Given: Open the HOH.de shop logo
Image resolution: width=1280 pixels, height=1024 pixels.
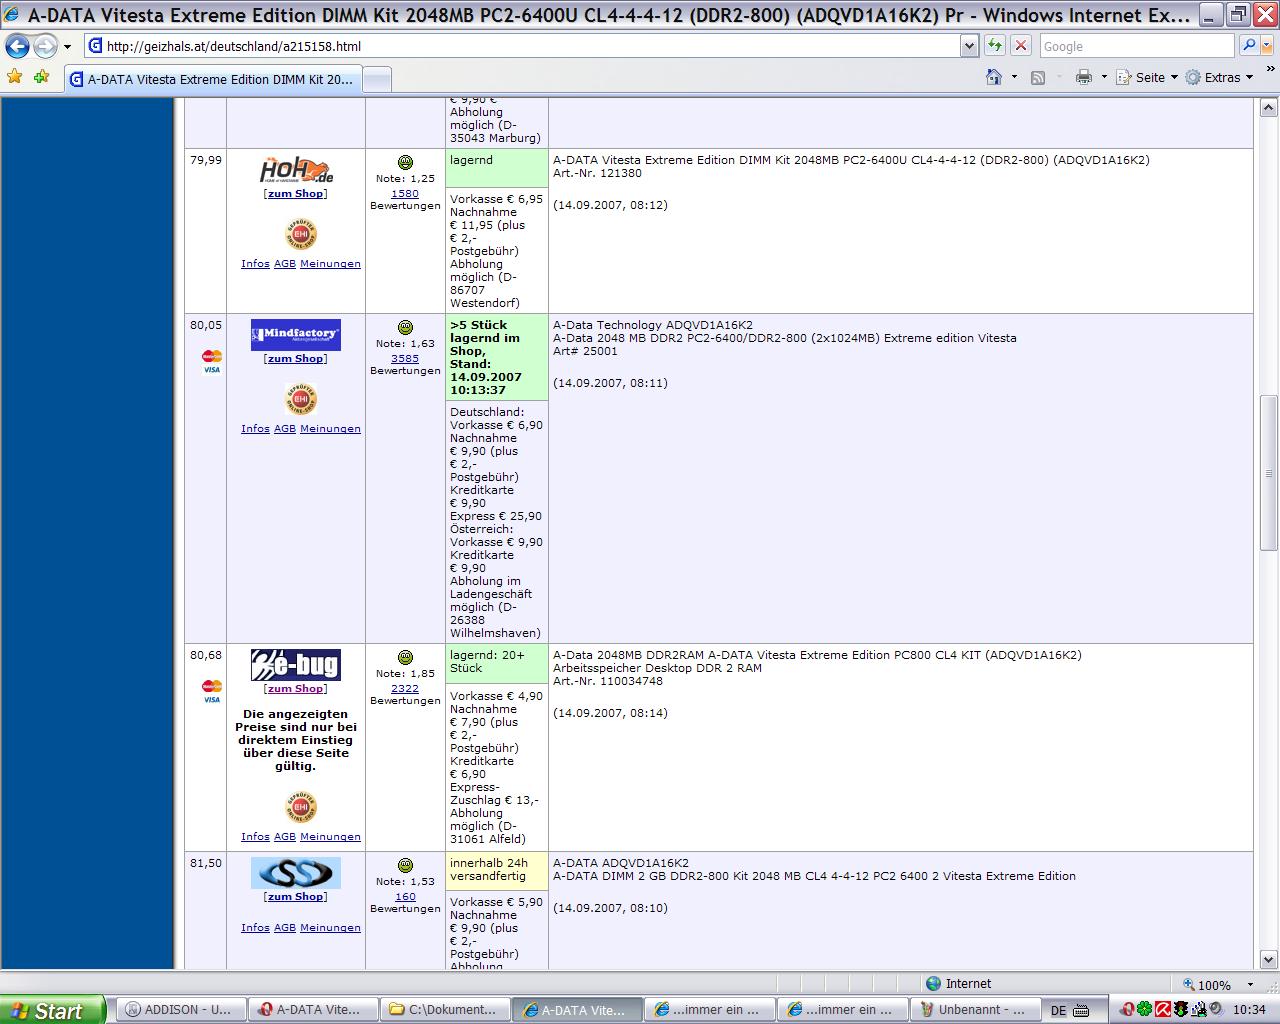Looking at the screenshot, I should point(296,169).
